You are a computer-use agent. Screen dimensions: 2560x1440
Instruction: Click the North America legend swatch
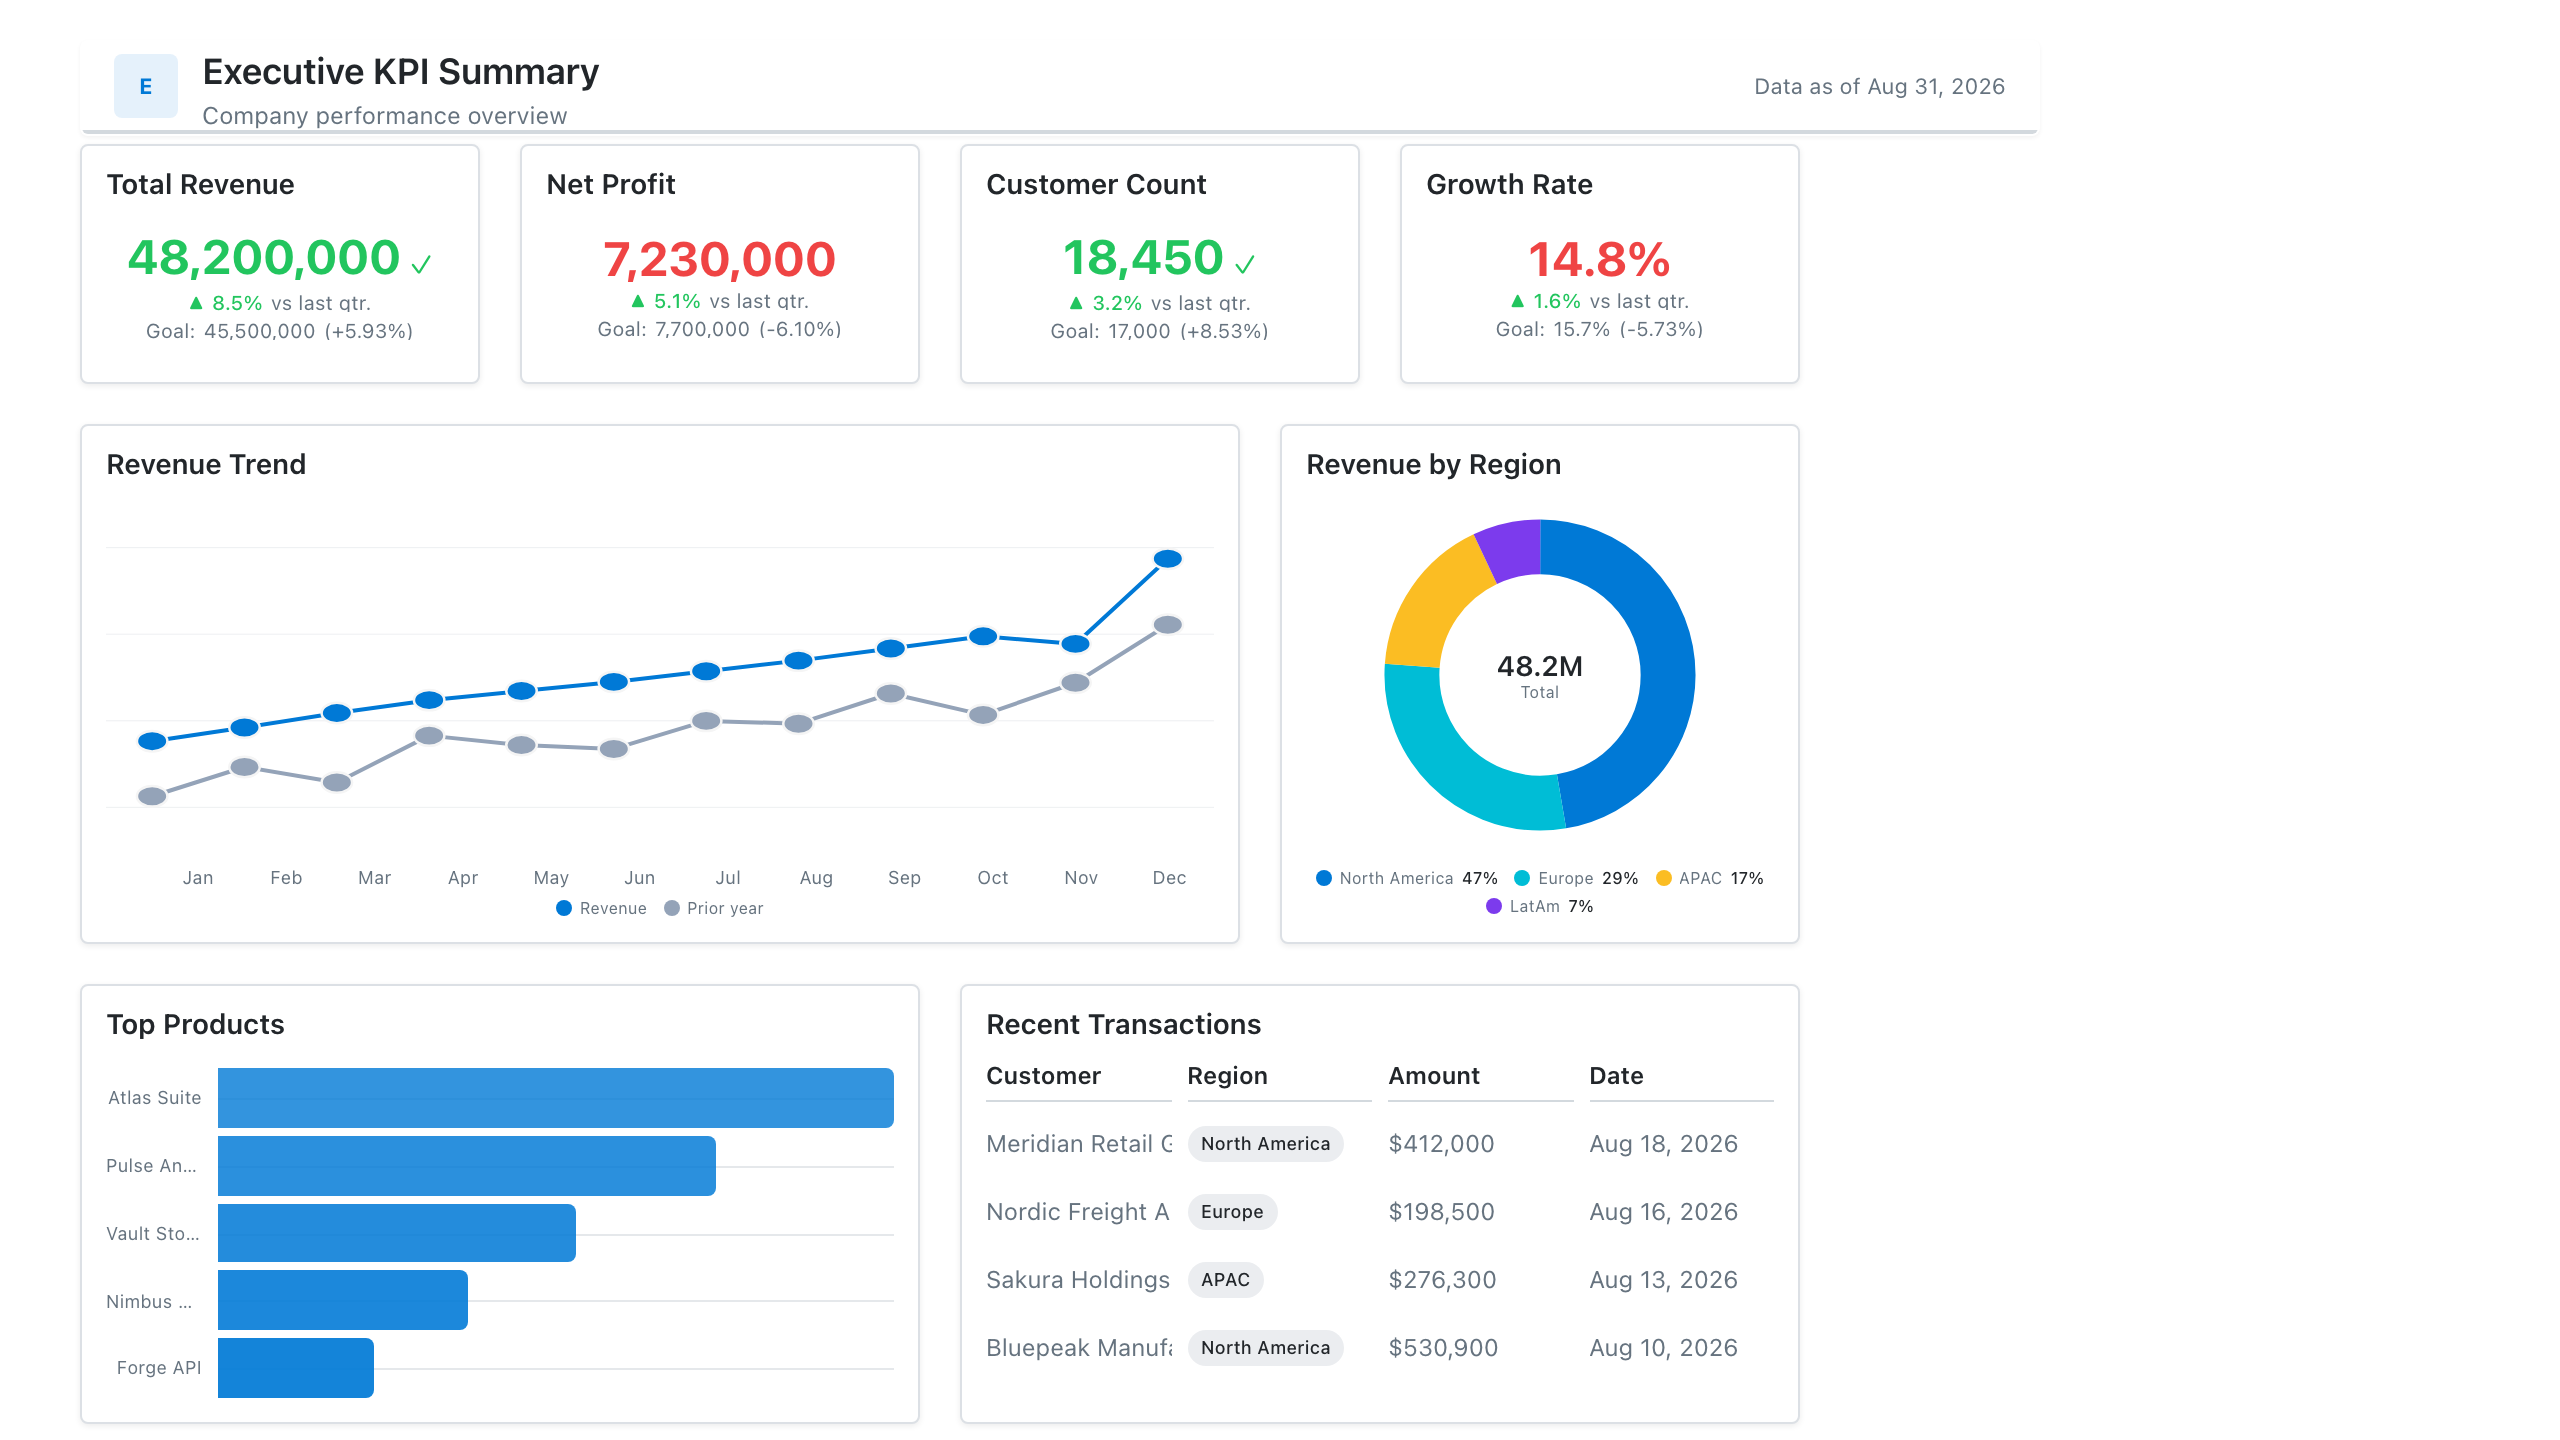coord(1324,878)
